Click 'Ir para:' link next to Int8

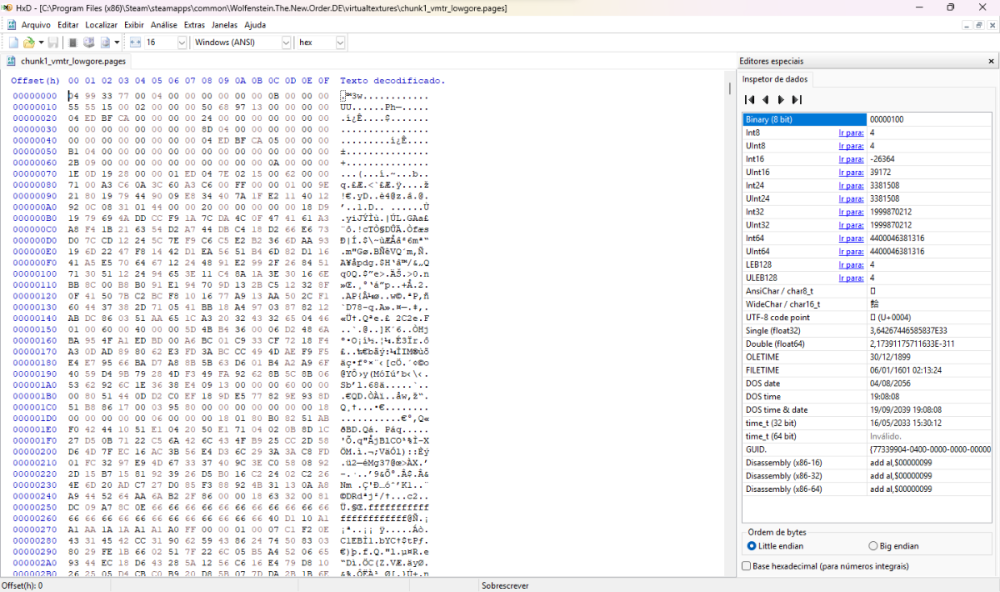(x=850, y=132)
